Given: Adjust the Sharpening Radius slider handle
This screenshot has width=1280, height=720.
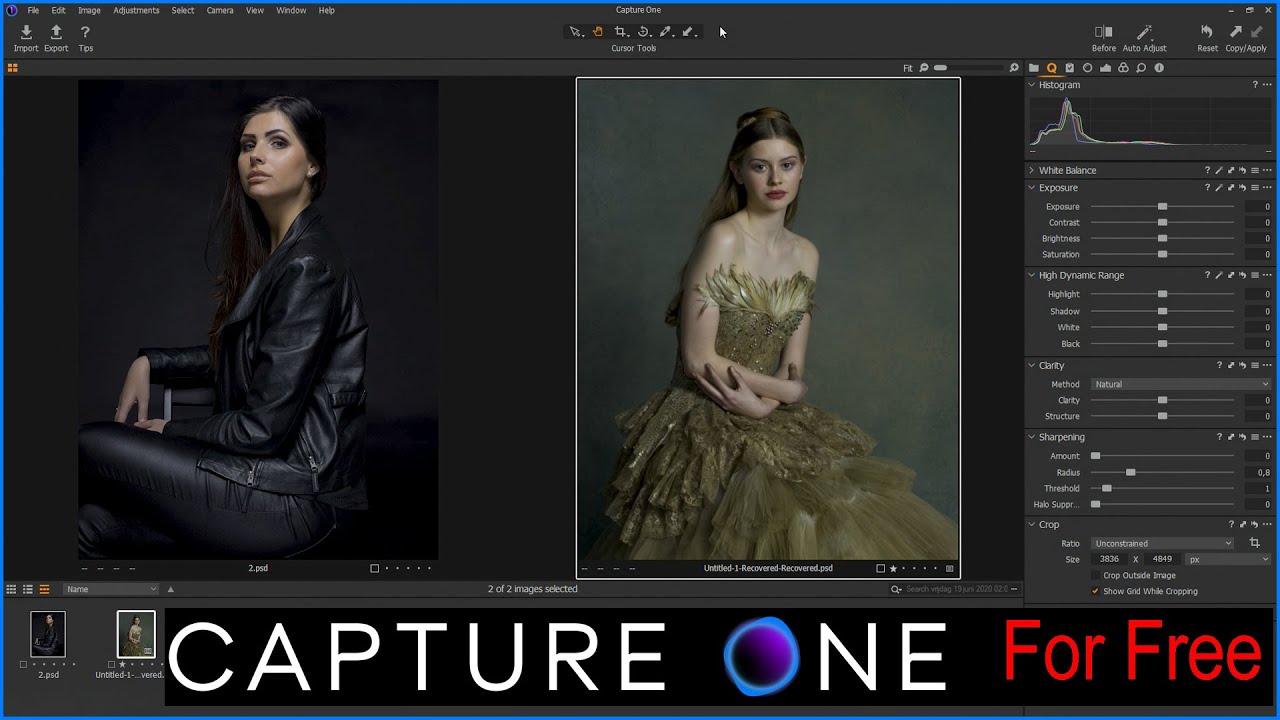Looking at the screenshot, I should pyautogui.click(x=1131, y=473).
